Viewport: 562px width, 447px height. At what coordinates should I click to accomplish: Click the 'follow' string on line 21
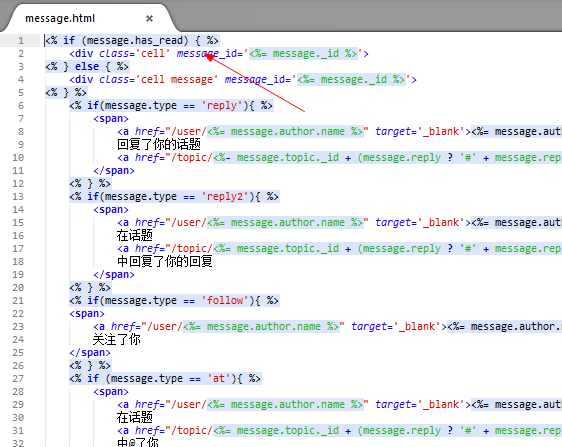(225, 301)
